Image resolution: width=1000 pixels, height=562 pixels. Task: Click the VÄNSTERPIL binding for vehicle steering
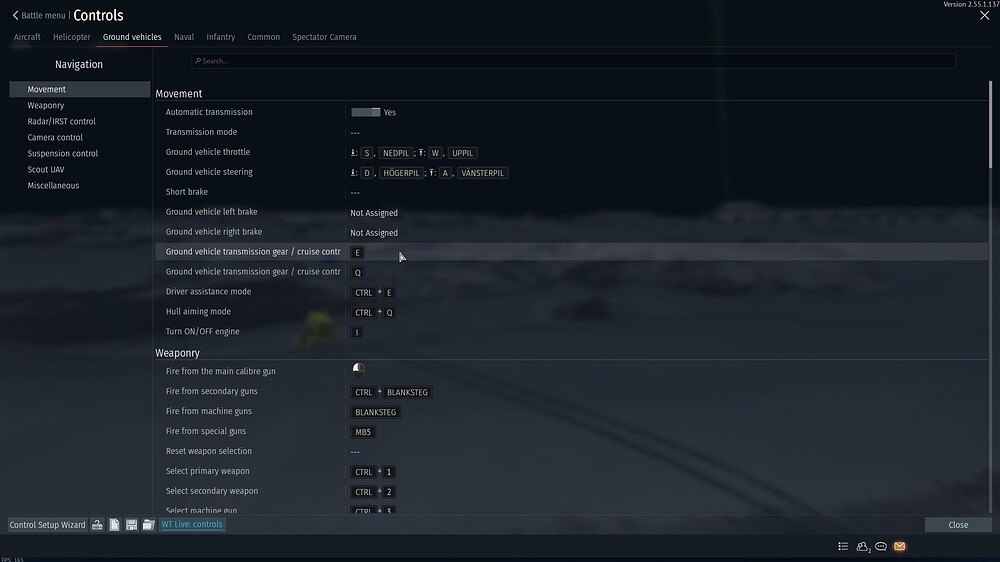(482, 173)
